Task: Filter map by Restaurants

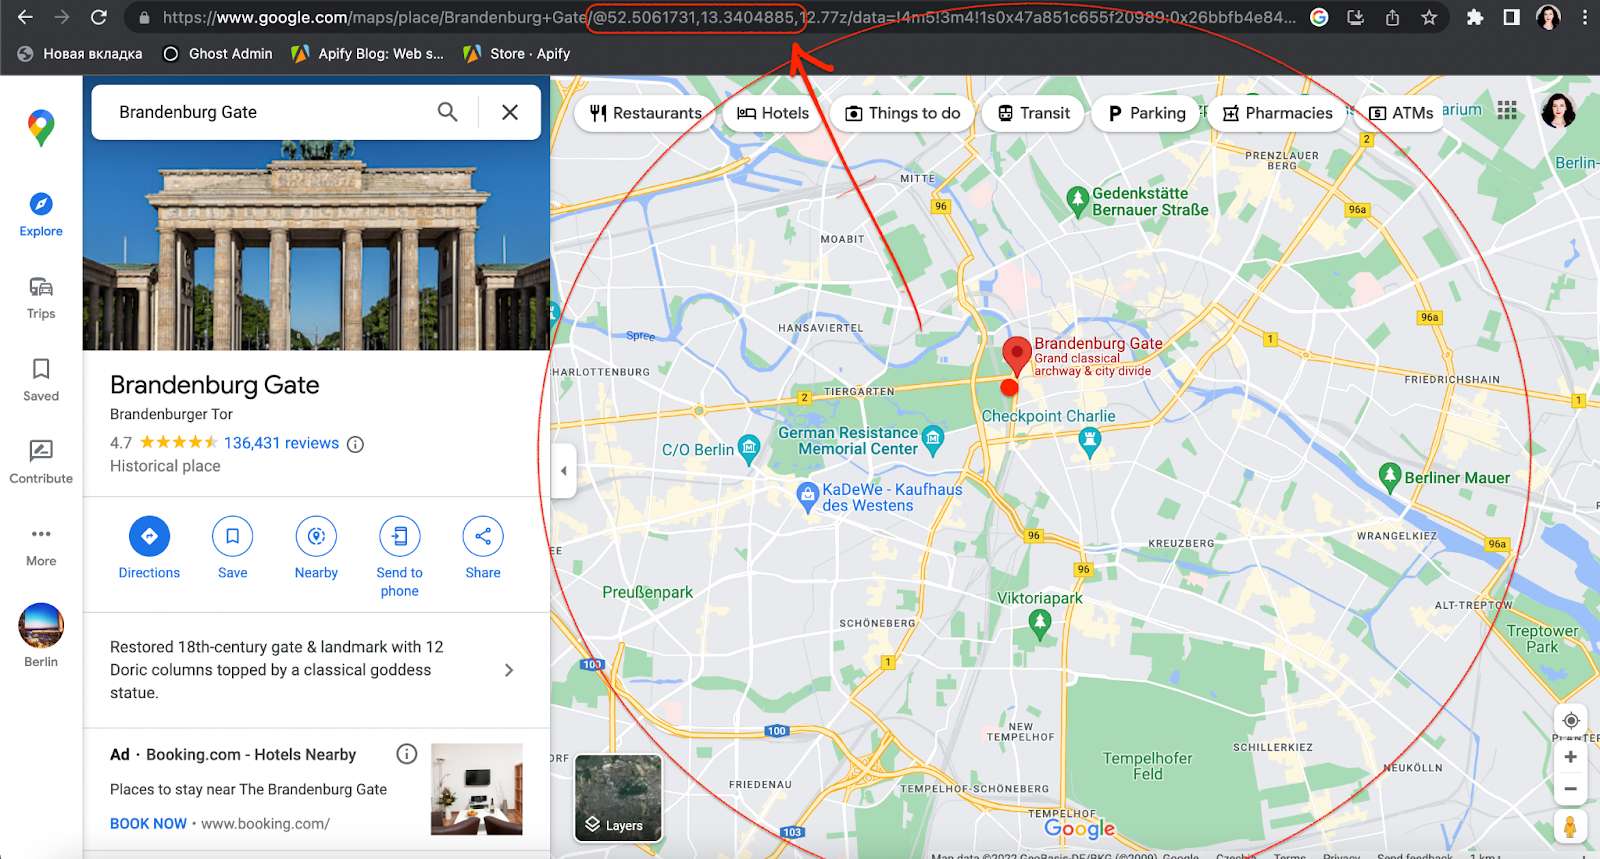Action: pos(646,113)
